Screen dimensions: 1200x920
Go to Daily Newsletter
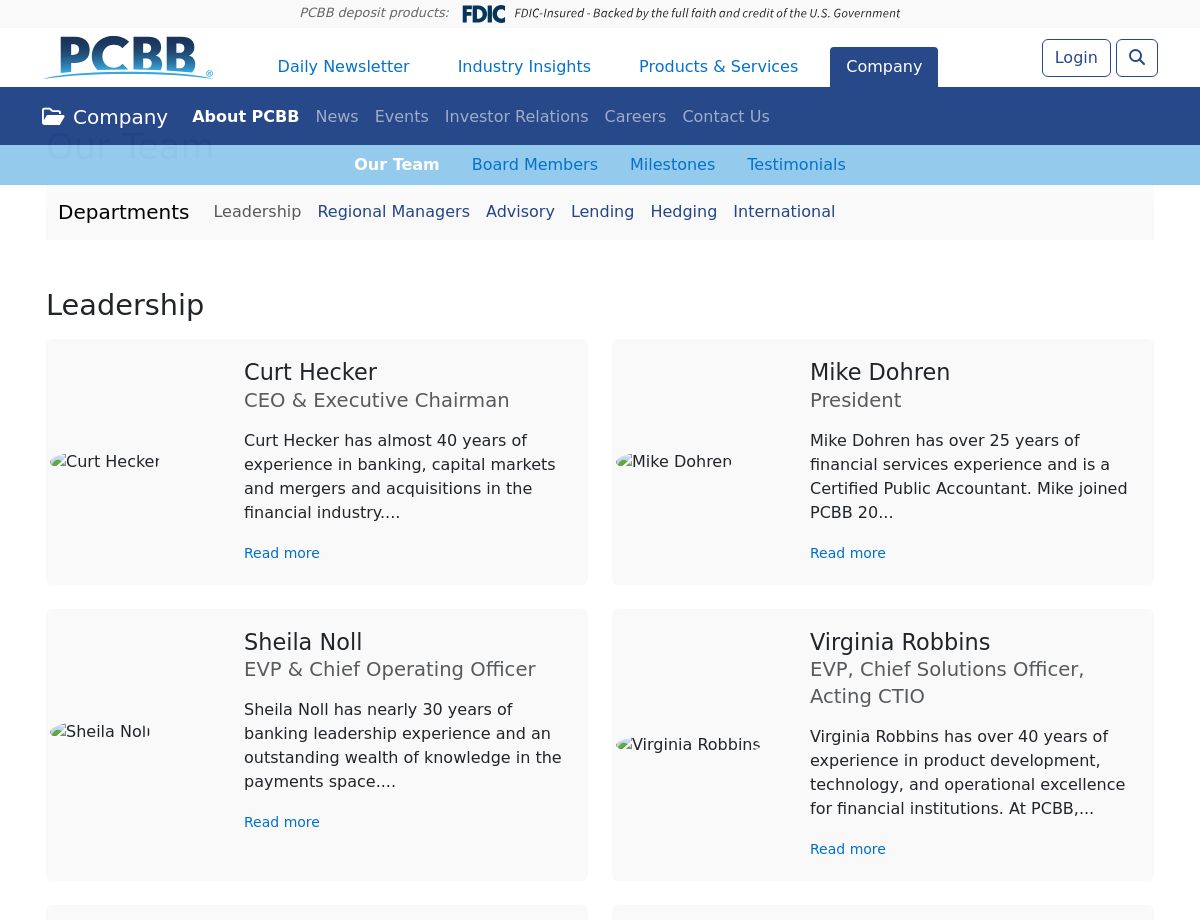(x=343, y=67)
